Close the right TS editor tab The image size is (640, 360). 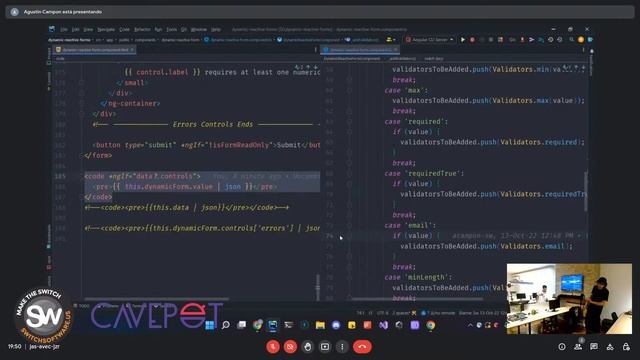(396, 50)
